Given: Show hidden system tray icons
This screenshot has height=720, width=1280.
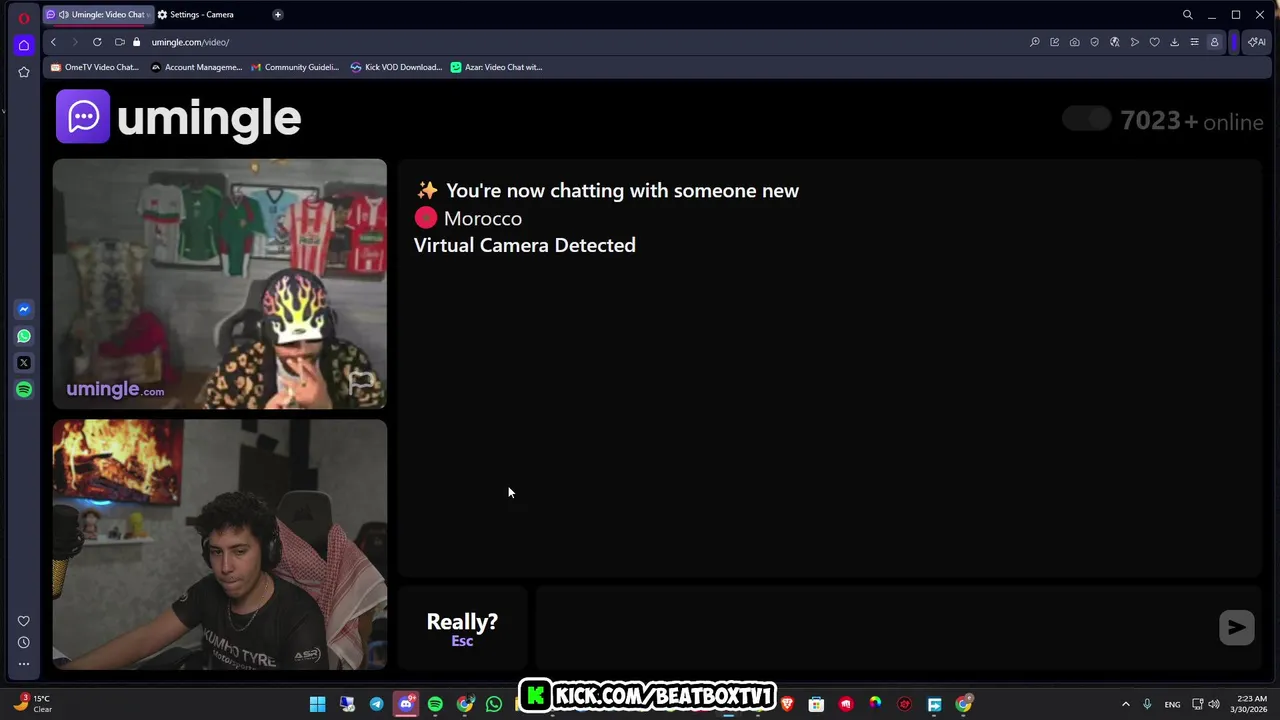Looking at the screenshot, I should tap(1125, 704).
